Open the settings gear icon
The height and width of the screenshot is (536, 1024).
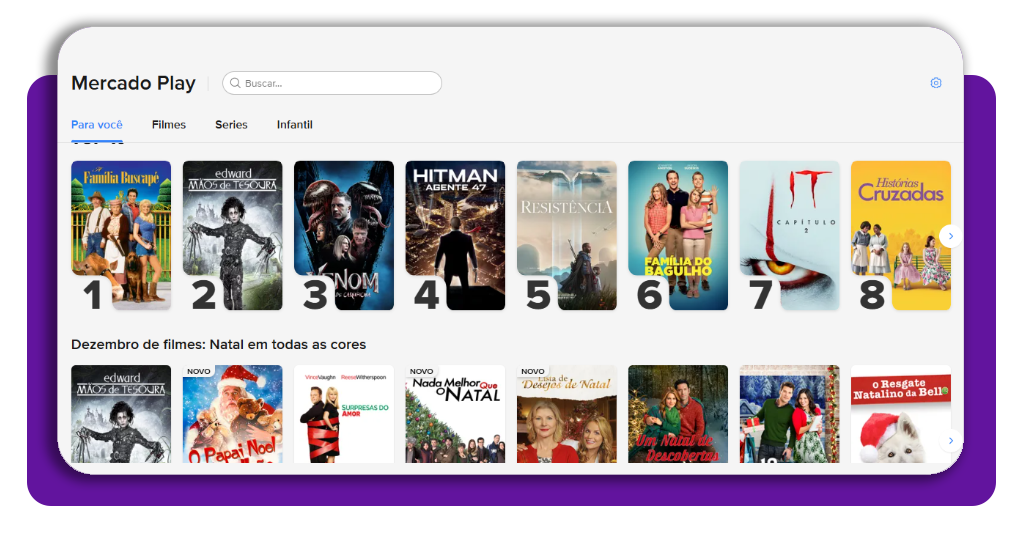tap(936, 83)
